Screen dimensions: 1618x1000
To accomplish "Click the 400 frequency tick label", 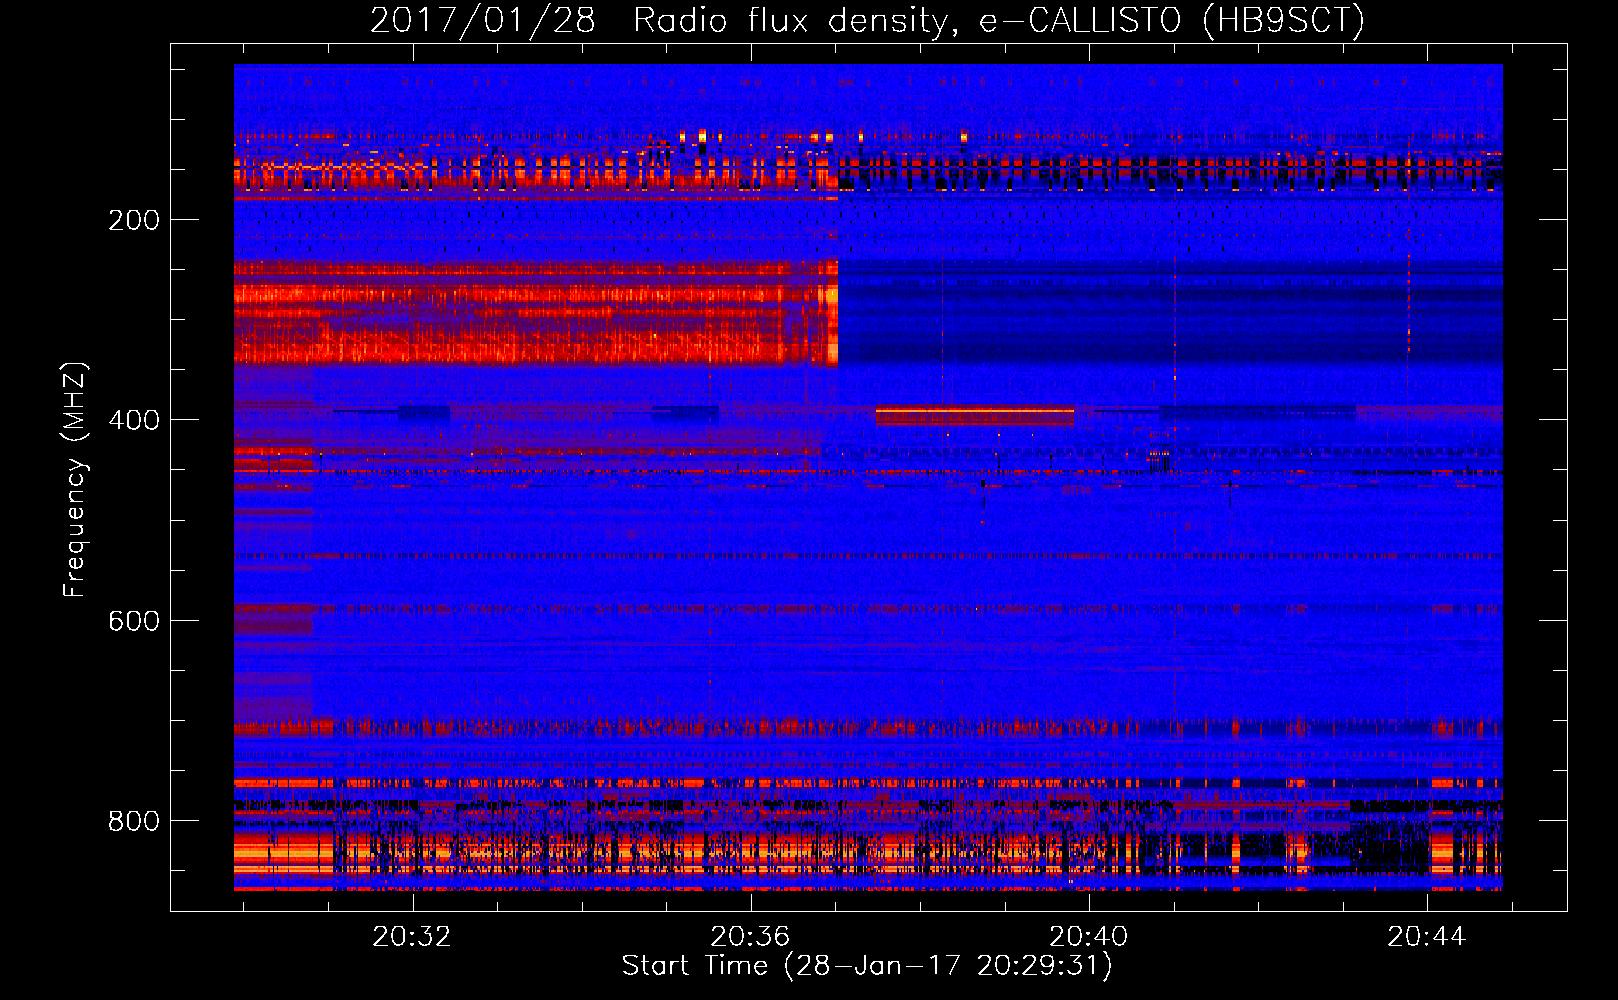I will [x=134, y=420].
